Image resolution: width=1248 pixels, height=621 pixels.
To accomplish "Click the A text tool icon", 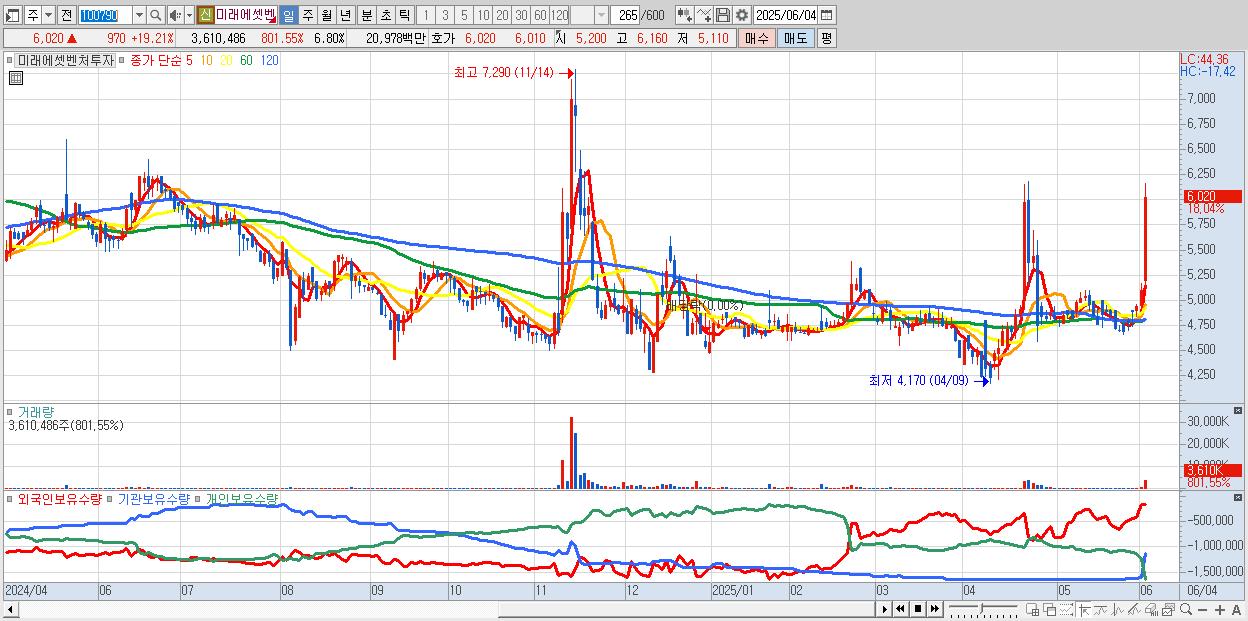I will tap(1236, 610).
